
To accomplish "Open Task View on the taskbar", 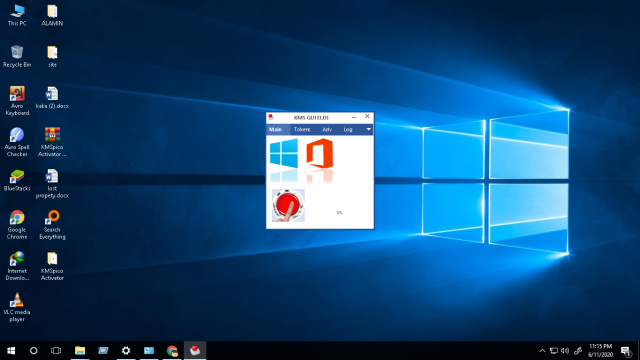I will pyautogui.click(x=56, y=351).
